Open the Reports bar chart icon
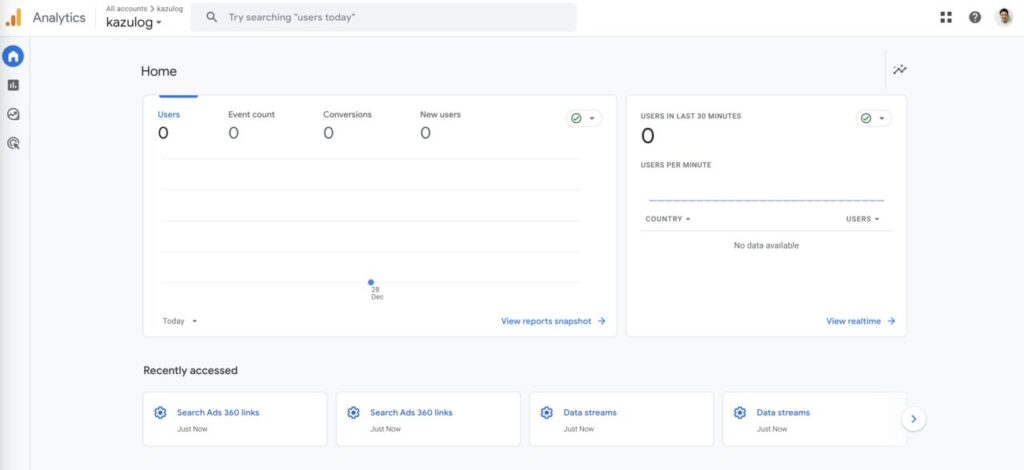 coord(13,86)
